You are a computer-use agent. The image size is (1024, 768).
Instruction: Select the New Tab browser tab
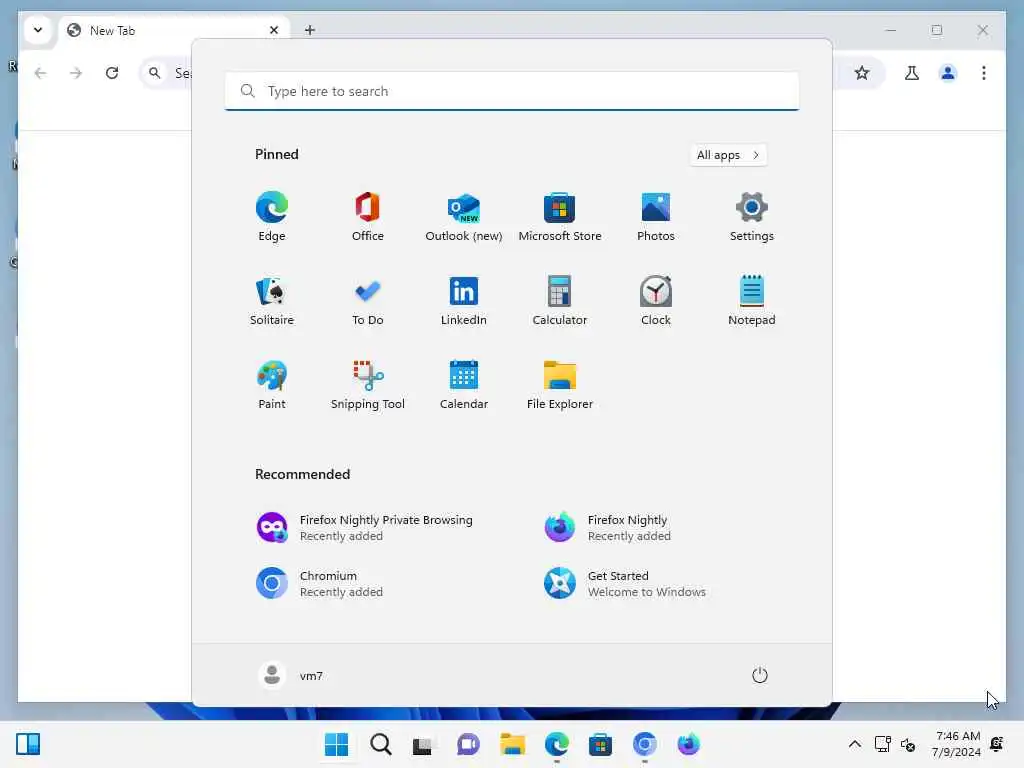coord(173,31)
